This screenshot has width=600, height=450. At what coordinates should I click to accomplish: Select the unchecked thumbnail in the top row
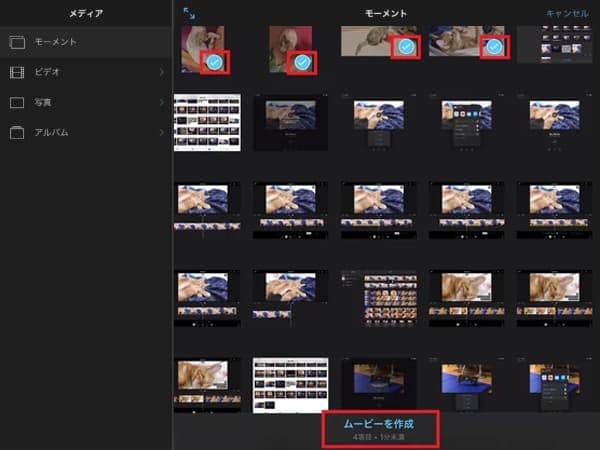(557, 44)
